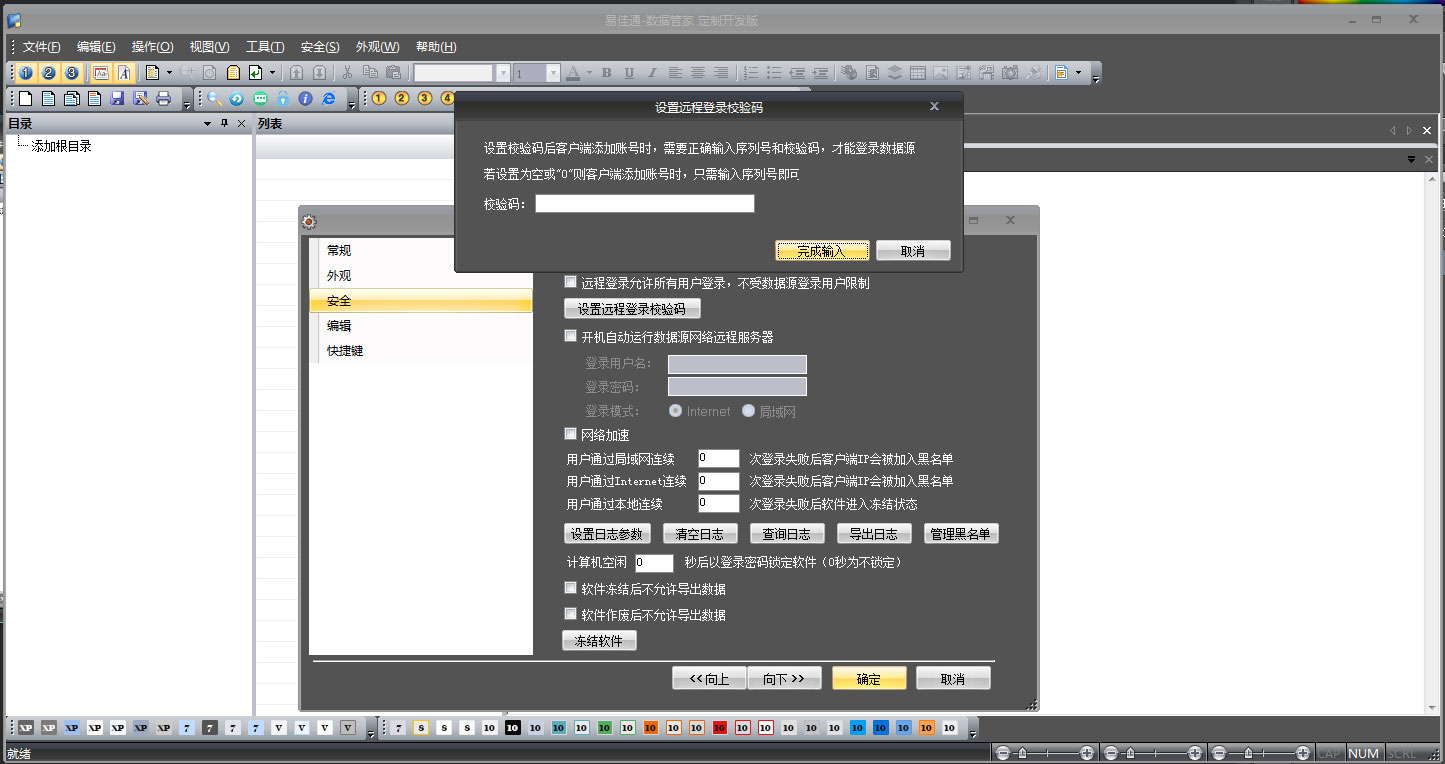
Task: Click the blue refresh sync icon
Action: pos(237,99)
